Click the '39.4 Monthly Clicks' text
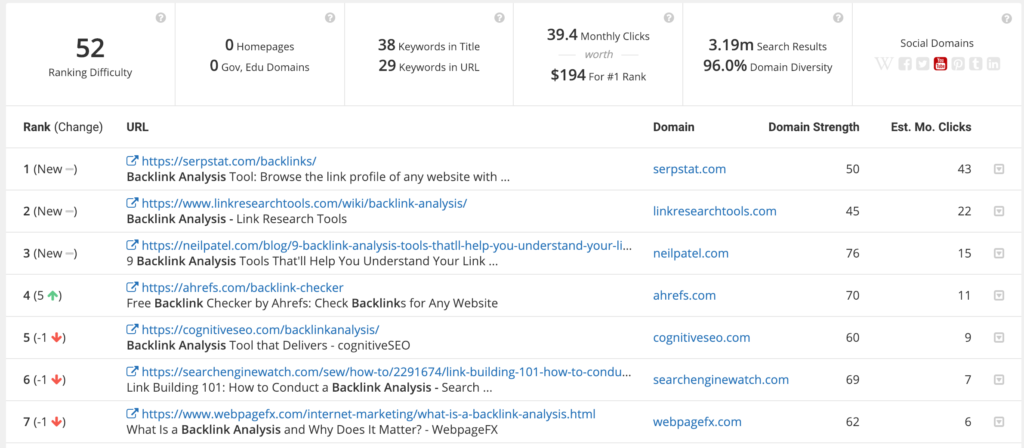Viewport: 1024px width, 448px height. point(598,35)
